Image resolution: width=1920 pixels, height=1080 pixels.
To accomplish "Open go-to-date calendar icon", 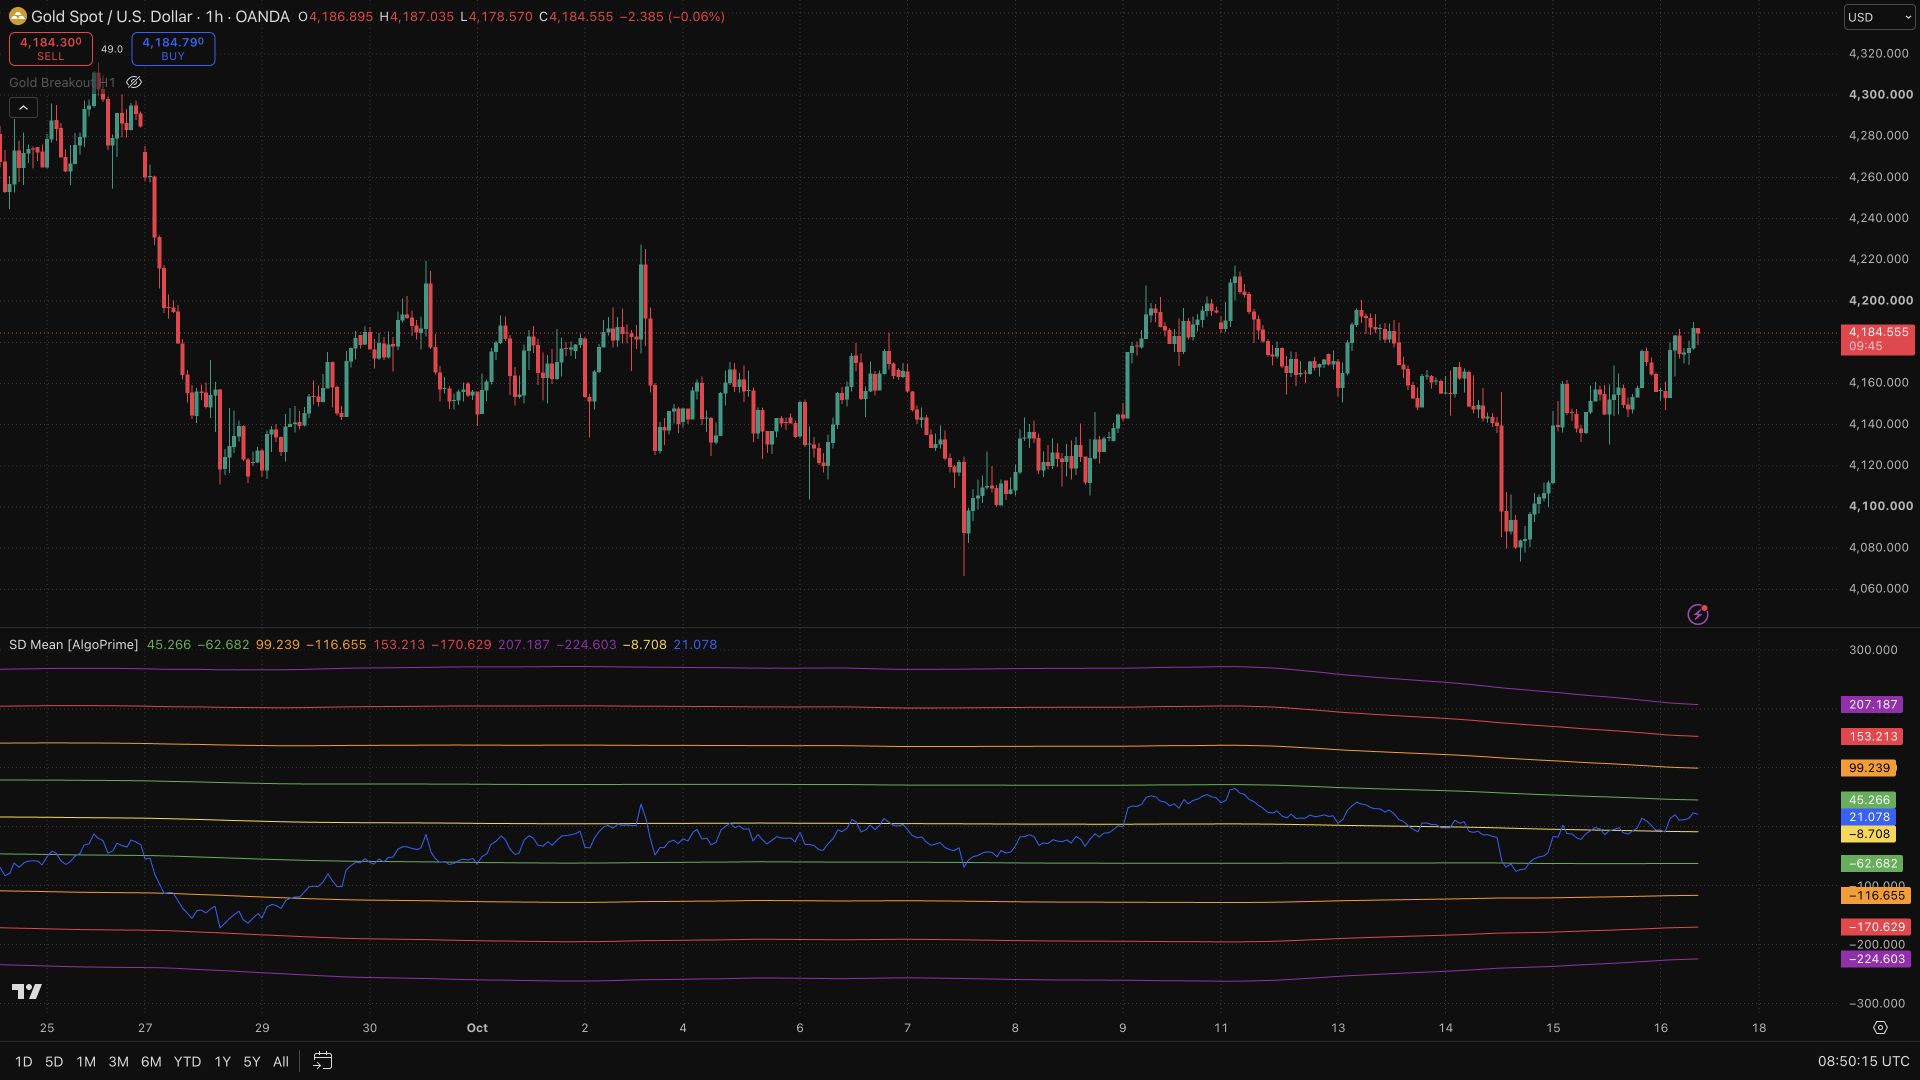I will [x=322, y=1061].
